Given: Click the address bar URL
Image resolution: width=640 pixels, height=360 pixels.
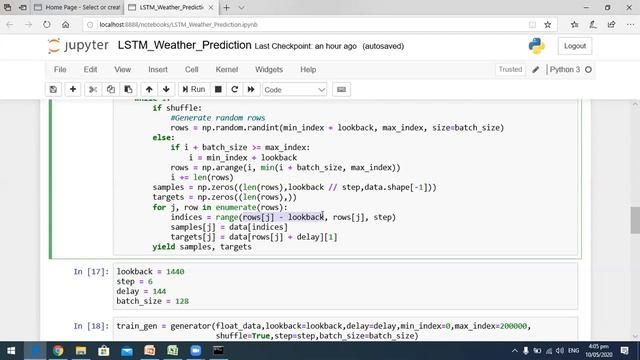Looking at the screenshot, I should click(x=178, y=24).
